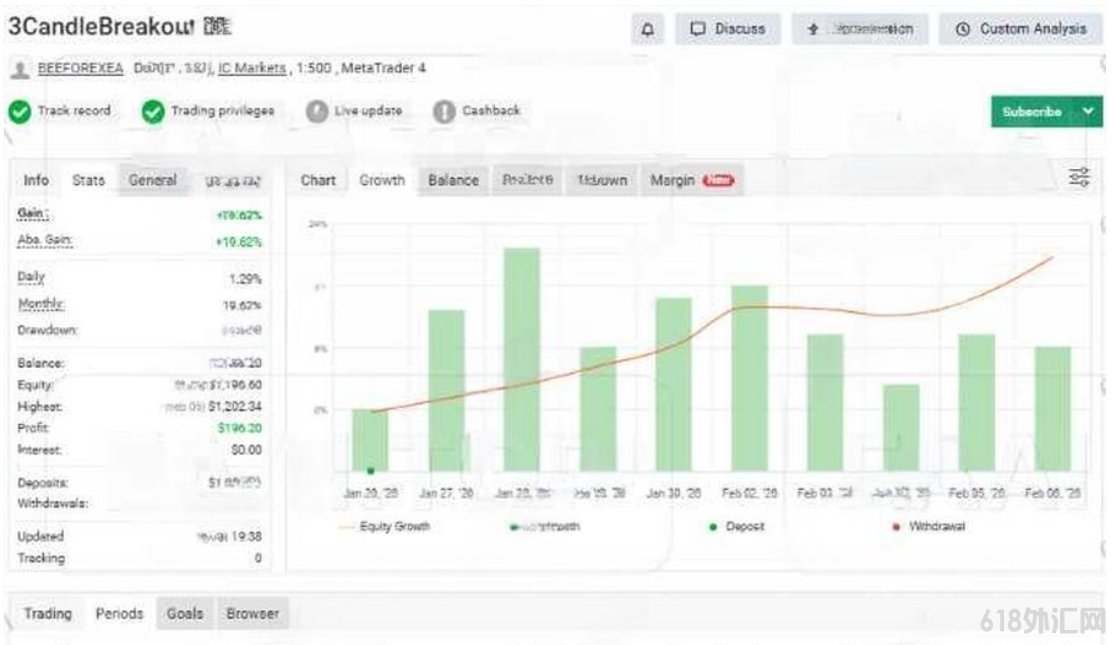Click the Trading privileges verified checkmark

(x=153, y=111)
